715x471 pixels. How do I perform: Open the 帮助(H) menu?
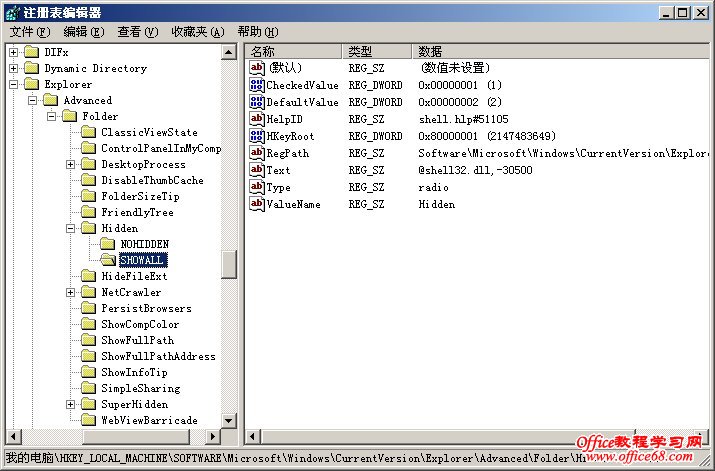coord(258,31)
